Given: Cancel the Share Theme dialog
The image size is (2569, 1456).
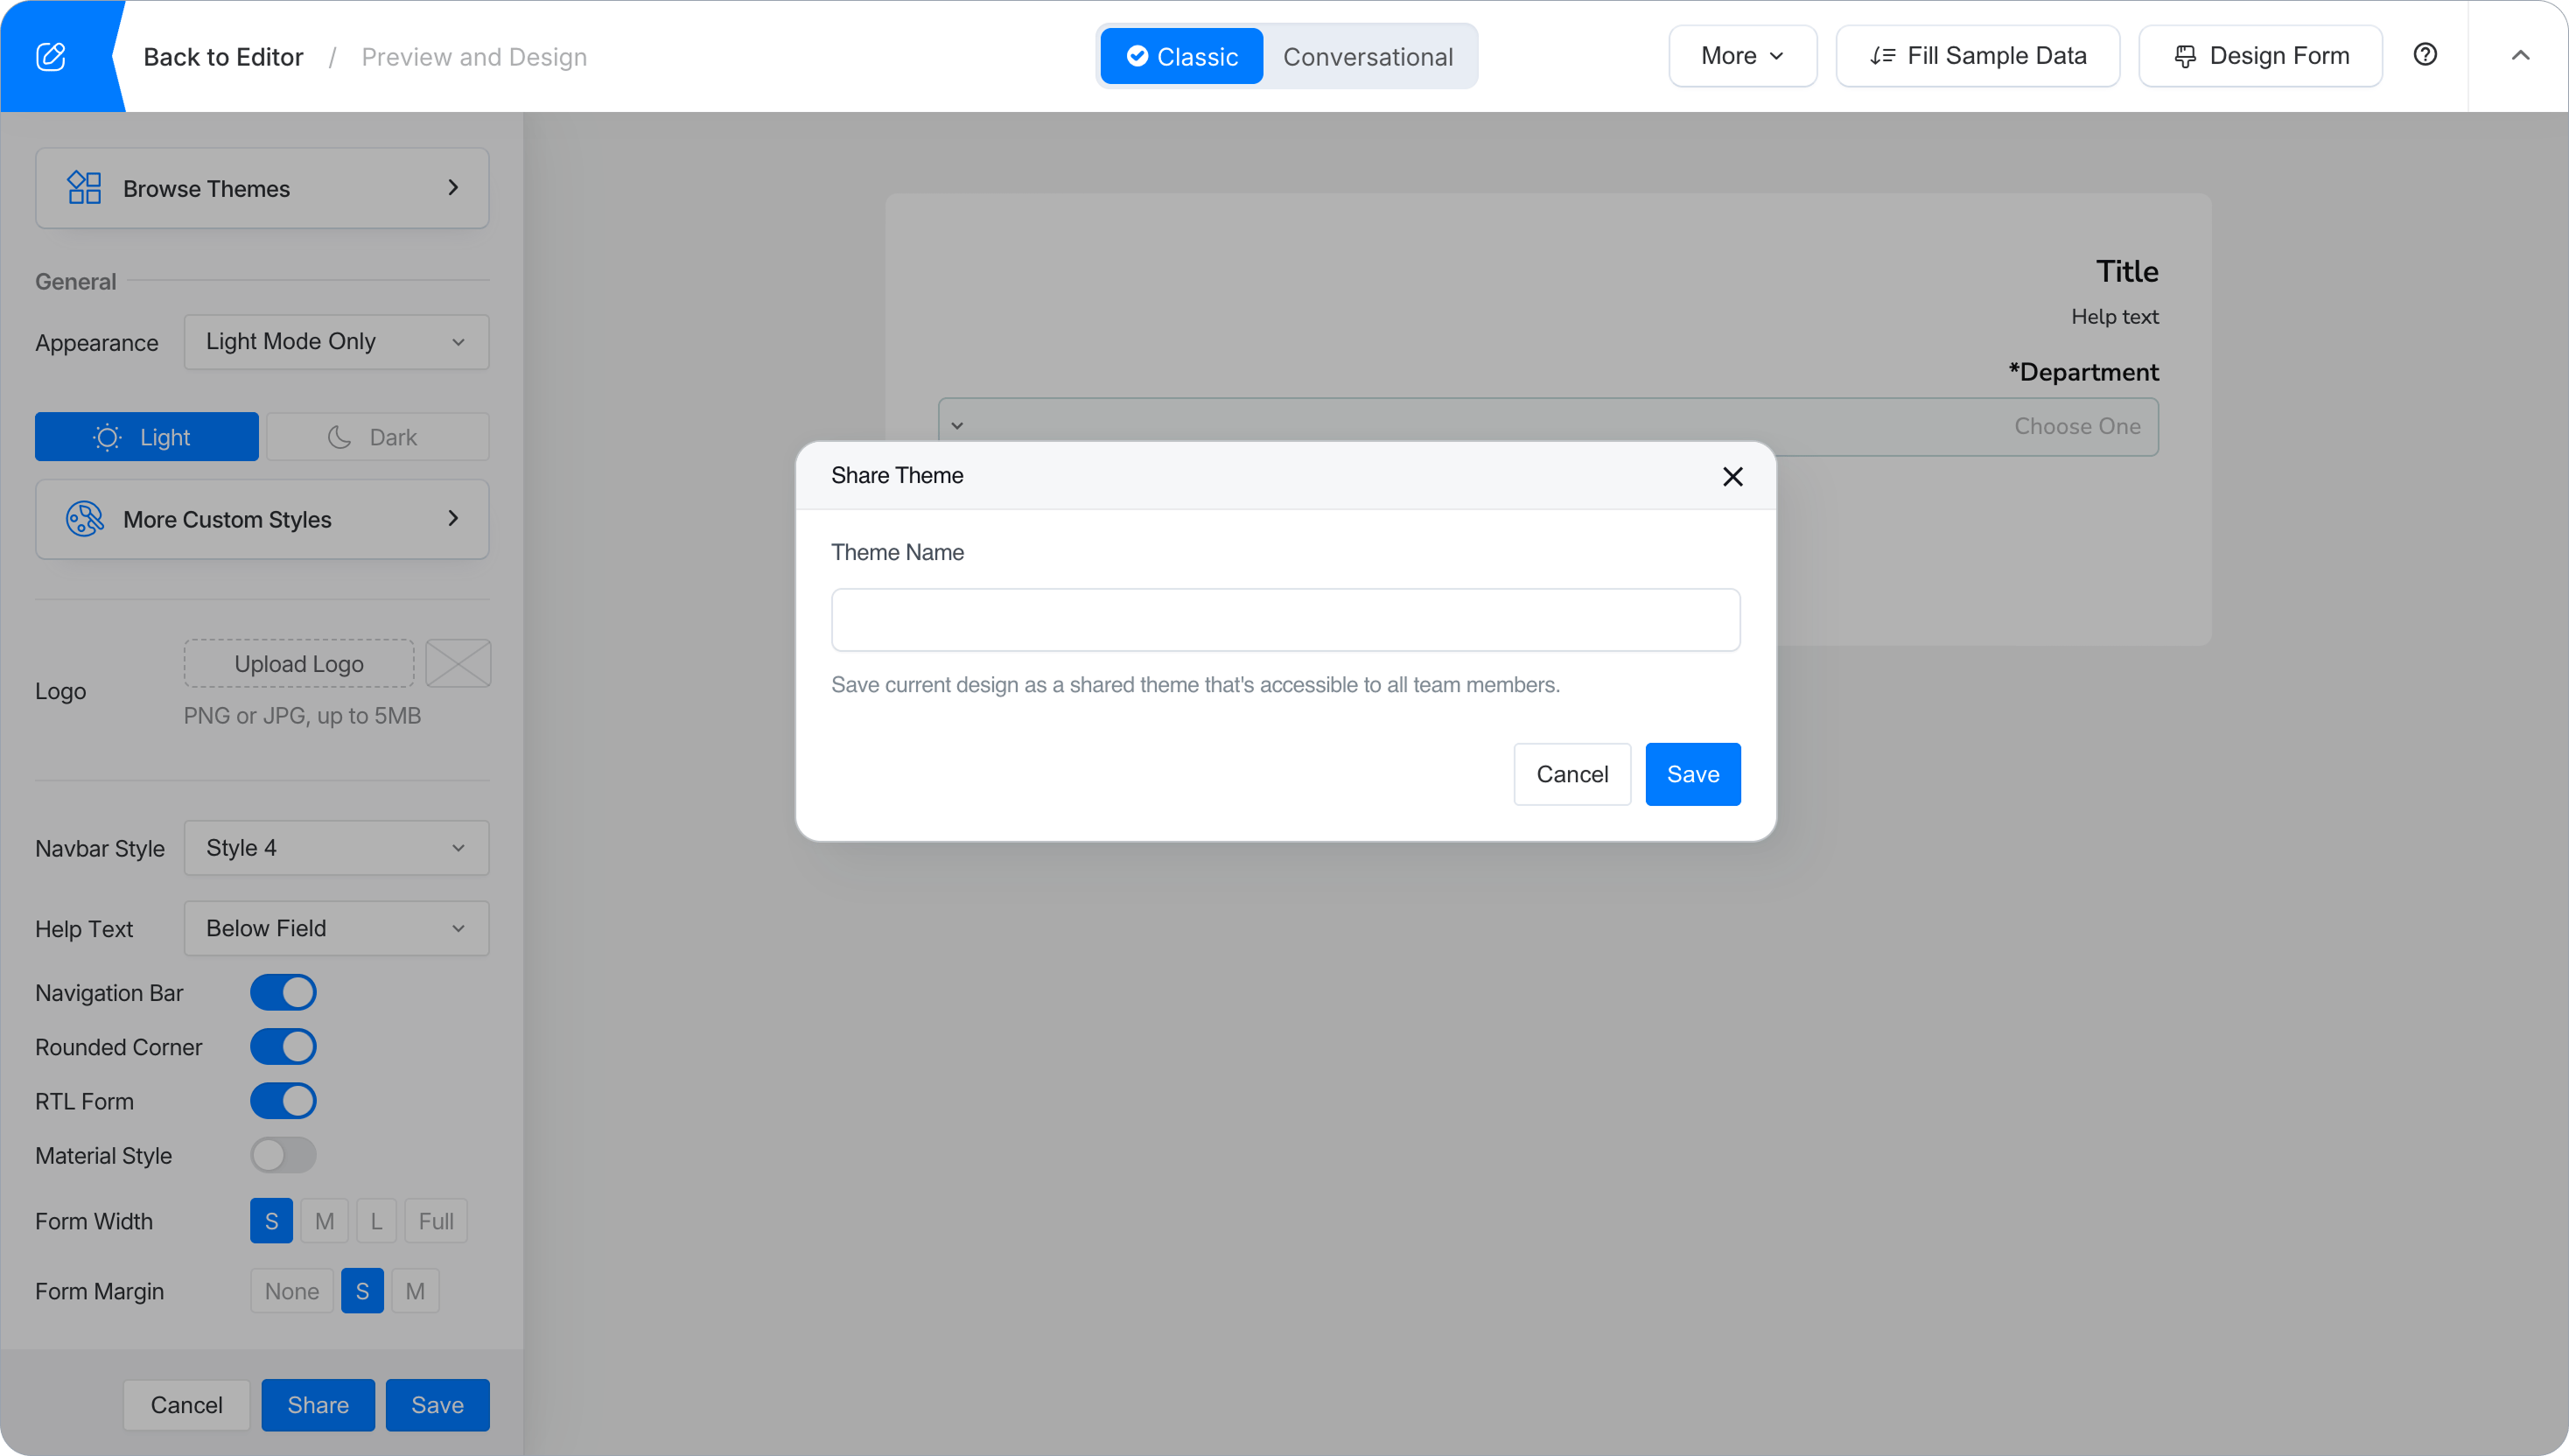Looking at the screenshot, I should click(1572, 774).
